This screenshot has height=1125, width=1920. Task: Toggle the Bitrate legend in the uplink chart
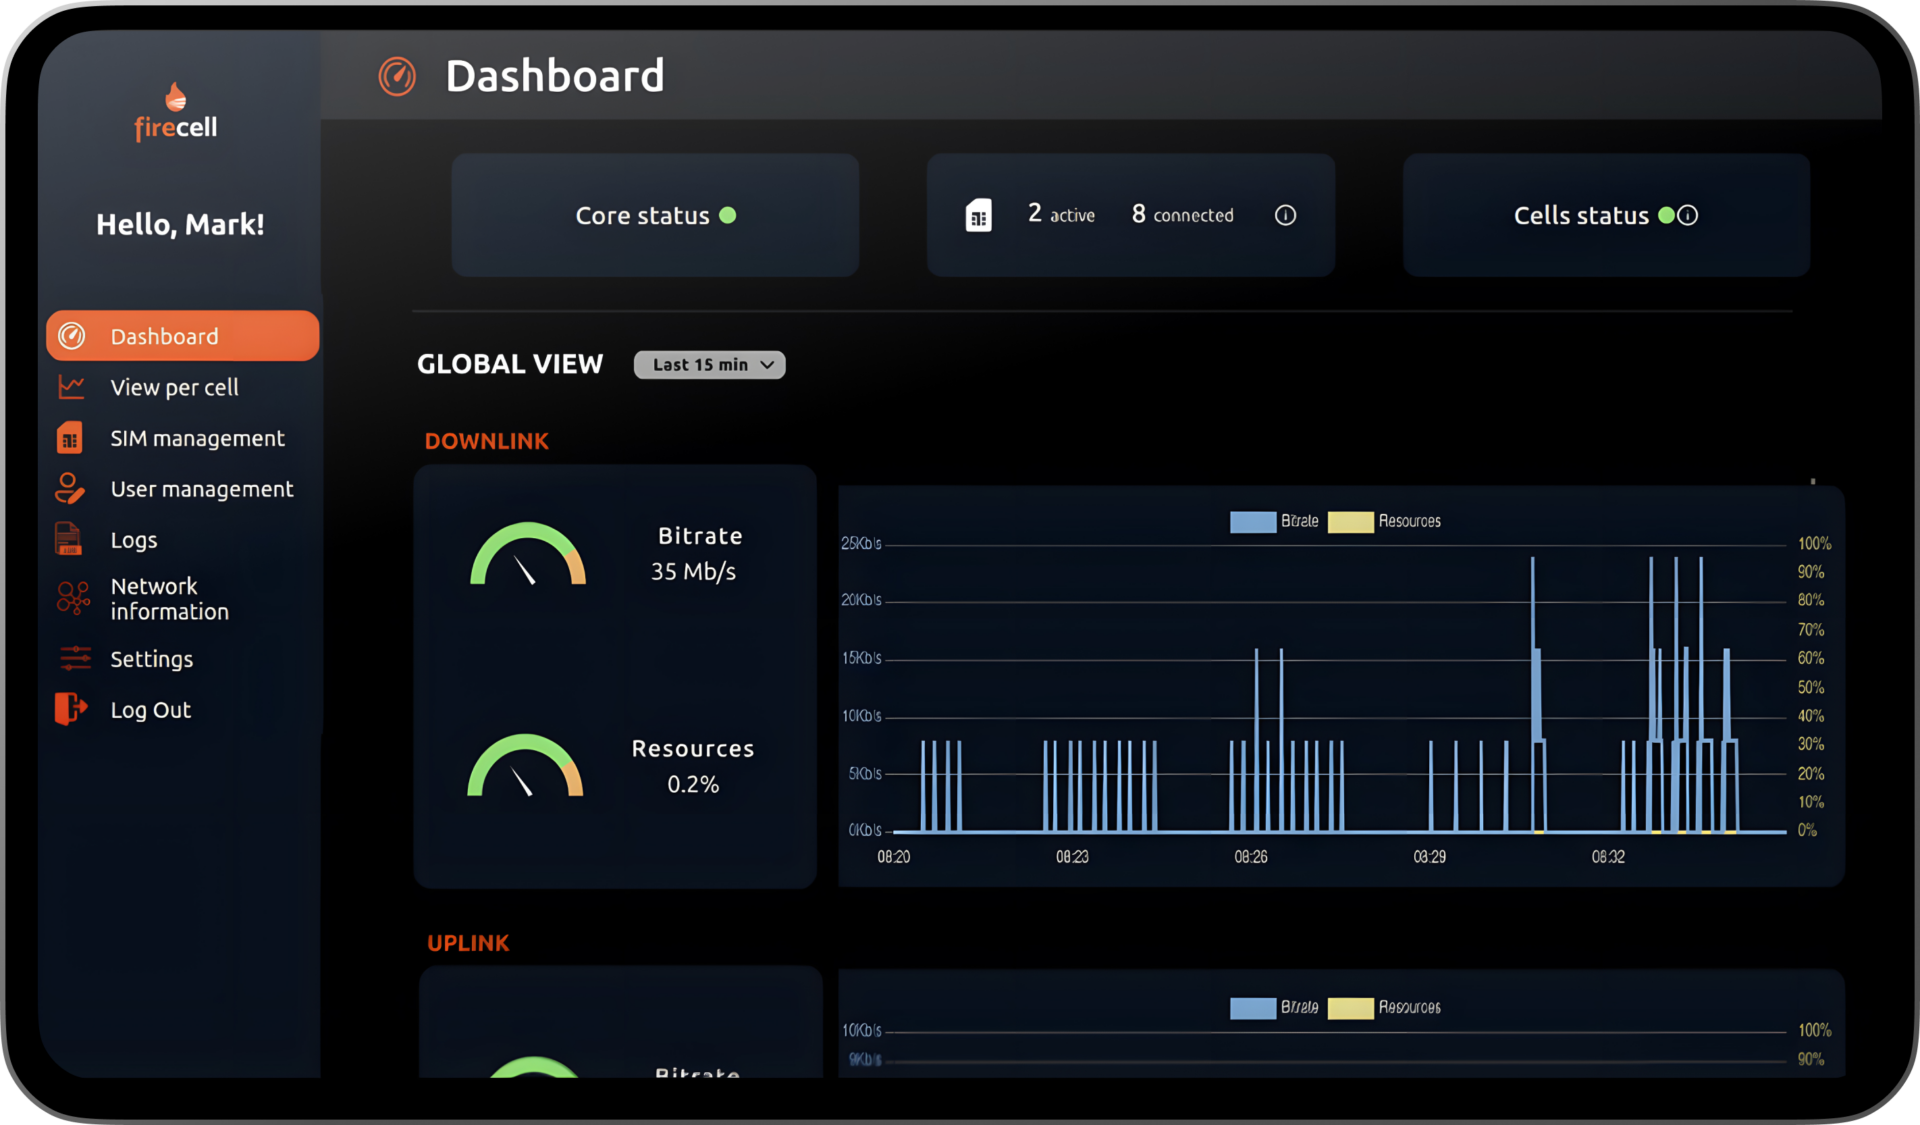coord(1275,1008)
